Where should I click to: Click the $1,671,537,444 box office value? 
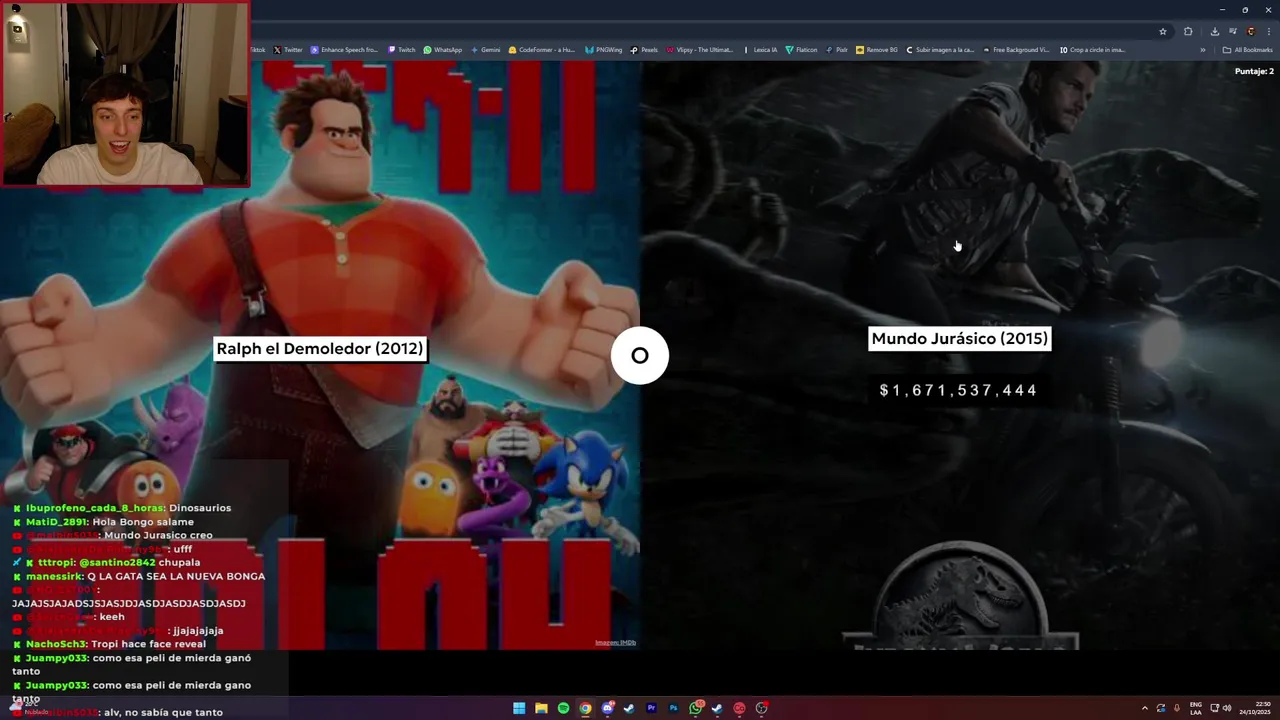tap(958, 390)
